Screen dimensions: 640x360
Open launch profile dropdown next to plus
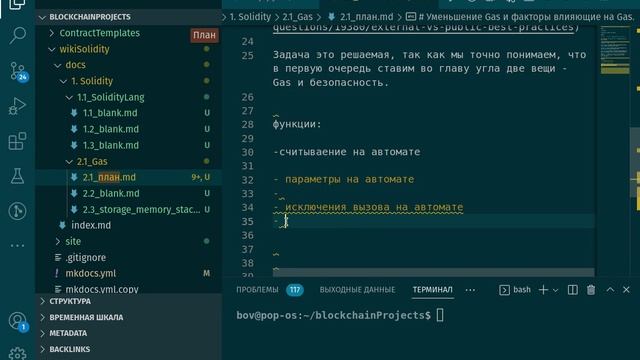(x=555, y=290)
